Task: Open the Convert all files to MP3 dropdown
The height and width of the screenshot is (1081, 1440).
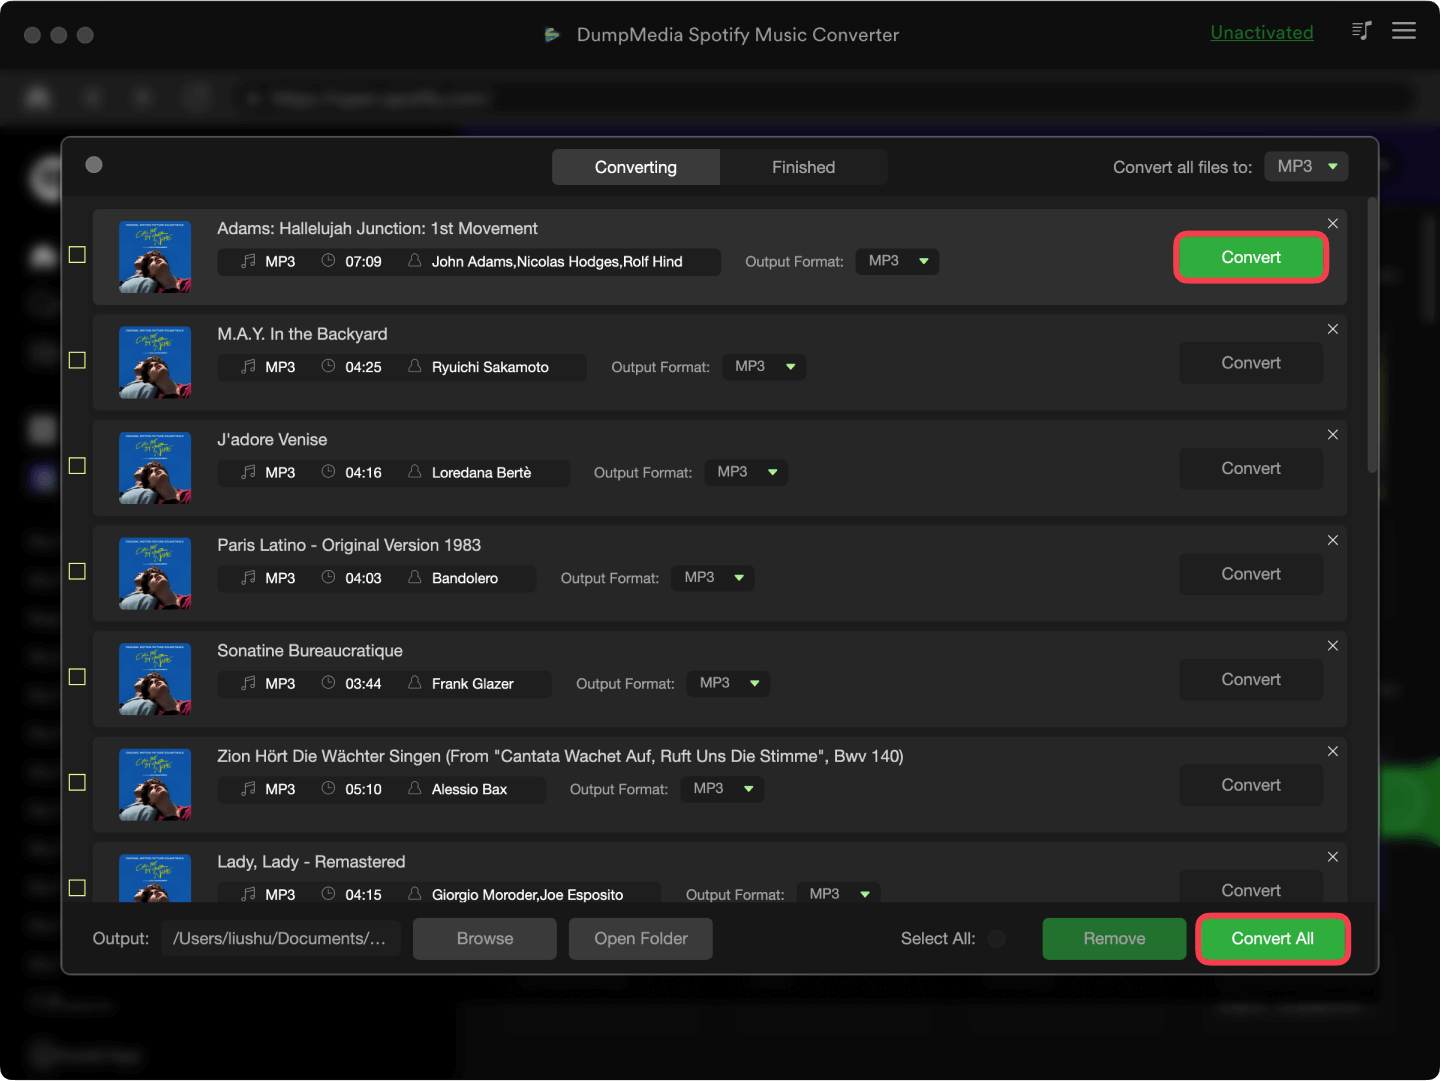Action: click(1306, 166)
